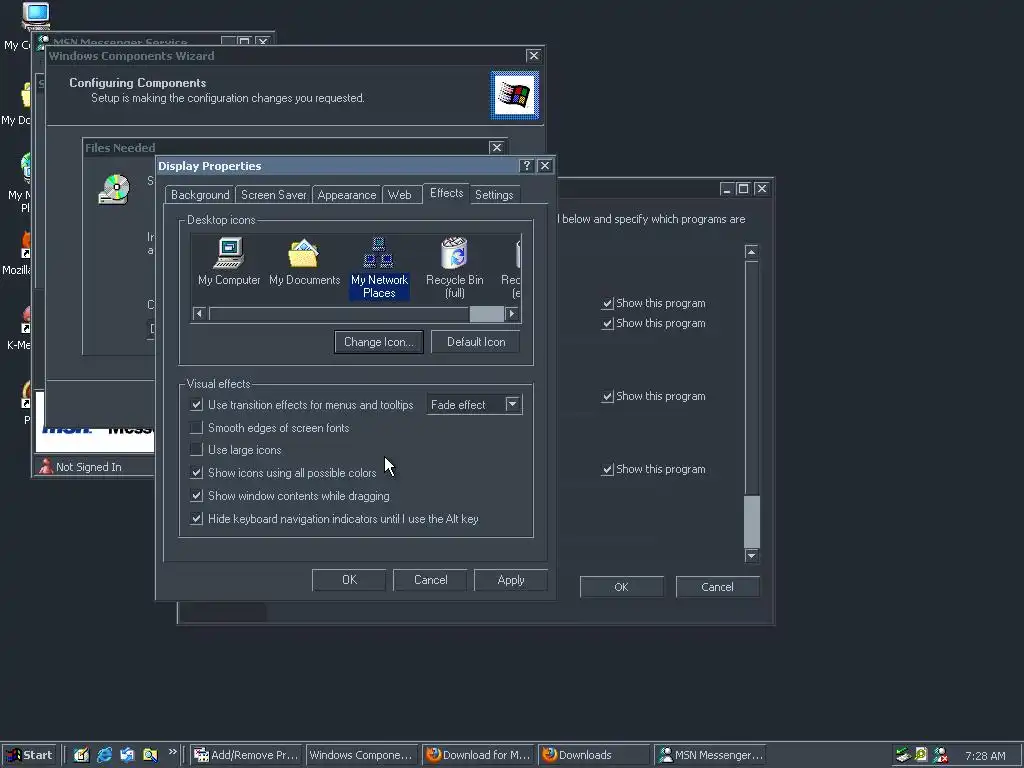
Task: Expand hidden quick launch items chevron
Action: point(172,752)
